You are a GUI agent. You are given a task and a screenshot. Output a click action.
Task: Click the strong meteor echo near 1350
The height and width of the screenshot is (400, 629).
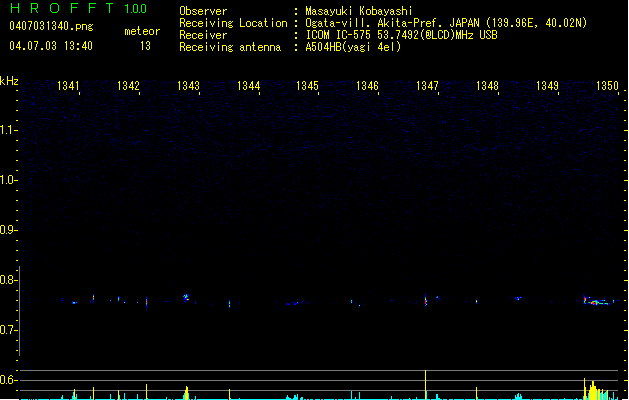point(598,301)
